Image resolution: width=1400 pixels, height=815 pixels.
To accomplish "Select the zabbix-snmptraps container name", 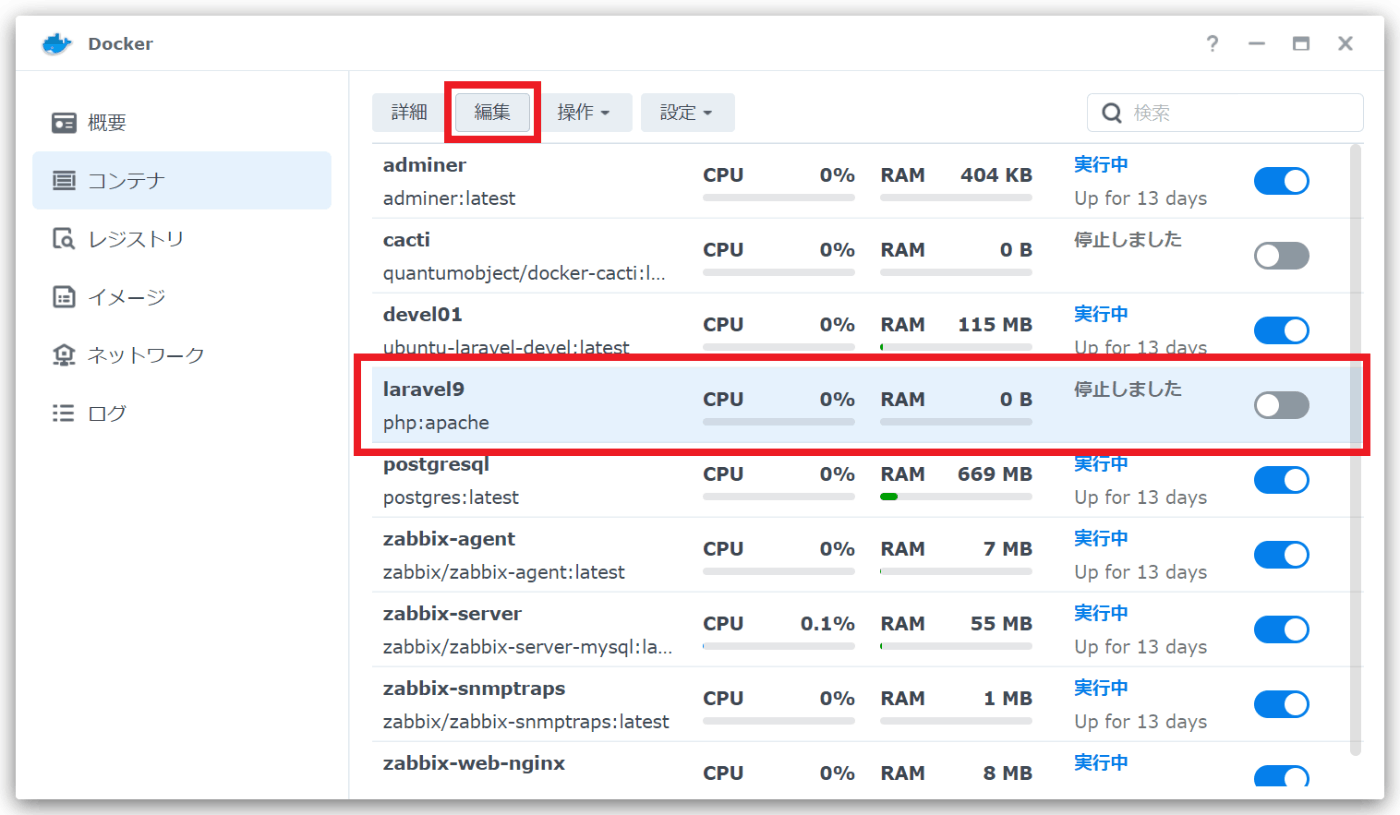I will click(x=474, y=688).
